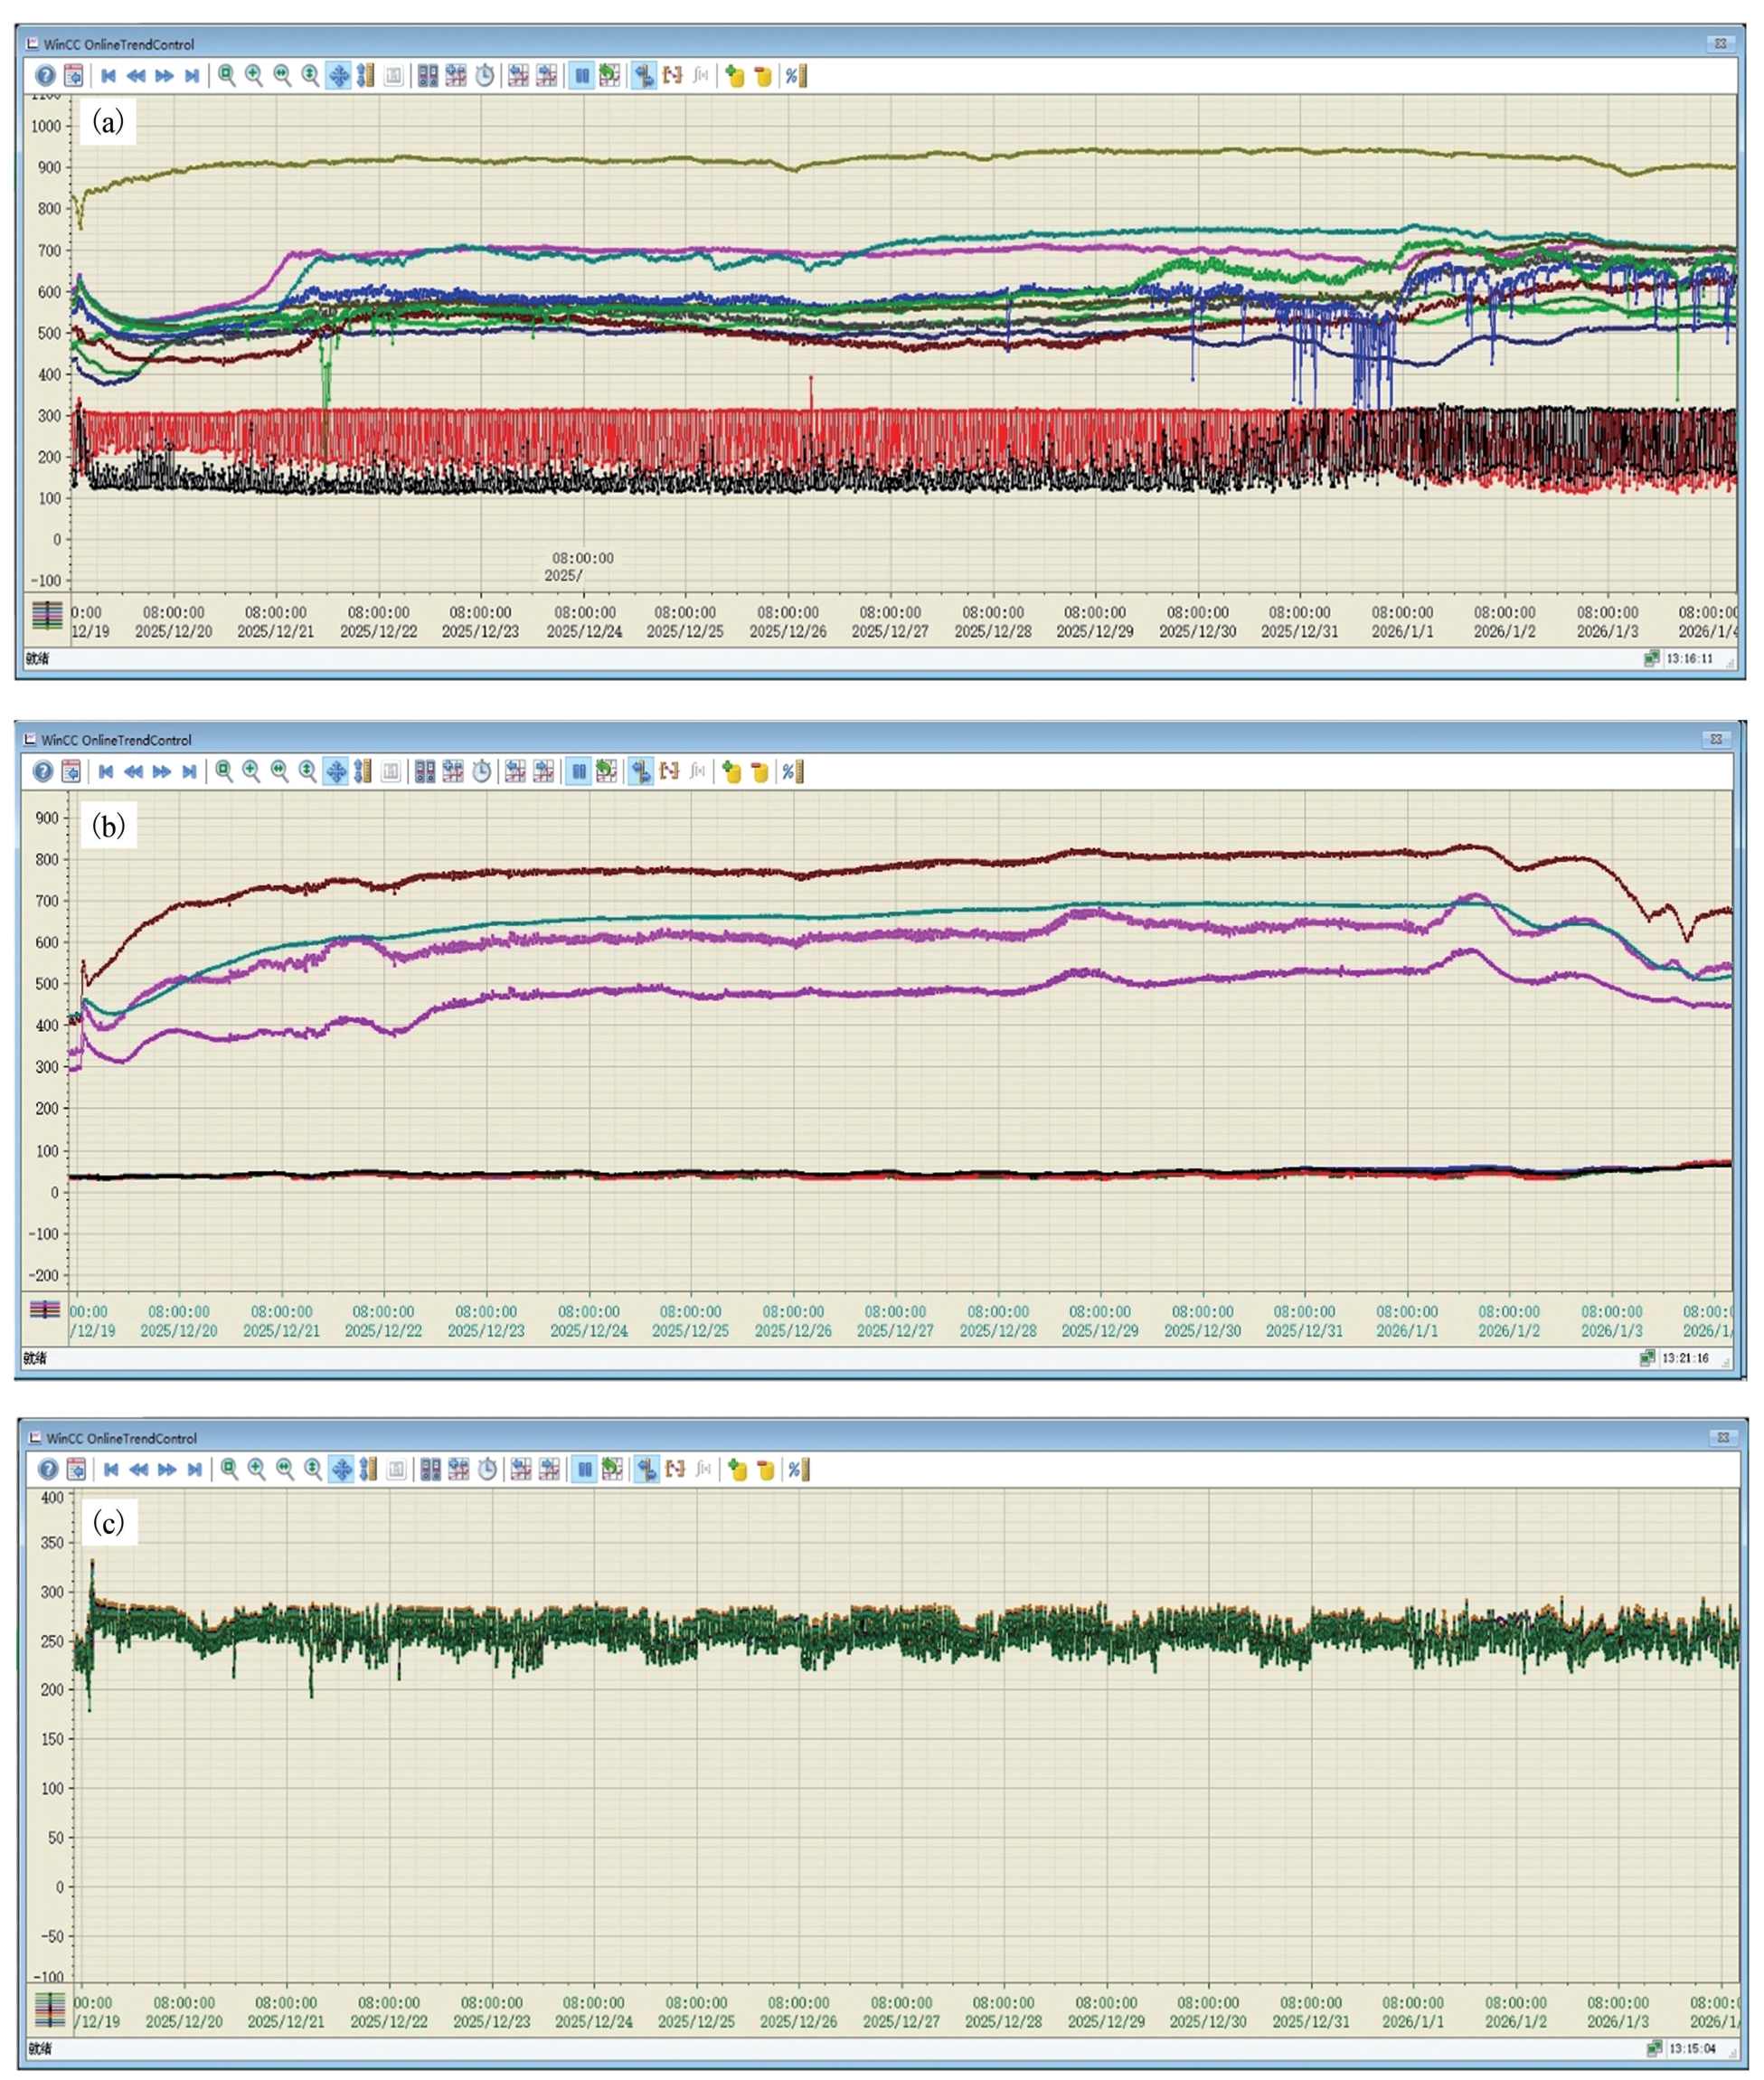Click the status bar time 13:21:16
This screenshot has height=2080, width=1764.
coord(1685,1358)
